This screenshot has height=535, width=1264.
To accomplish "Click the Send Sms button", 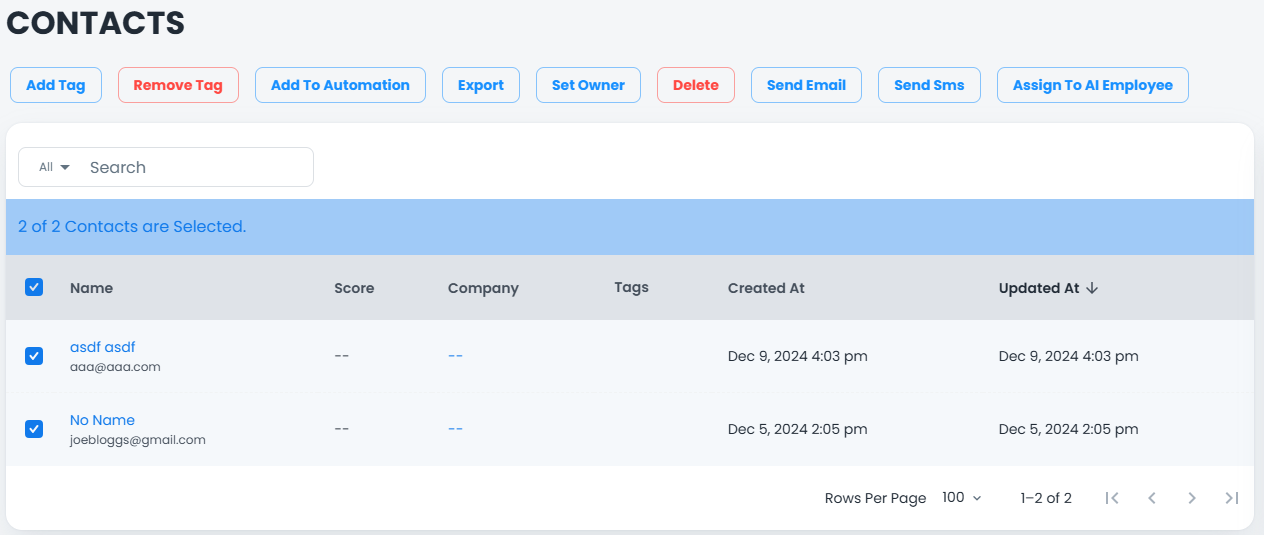I will coord(929,85).
